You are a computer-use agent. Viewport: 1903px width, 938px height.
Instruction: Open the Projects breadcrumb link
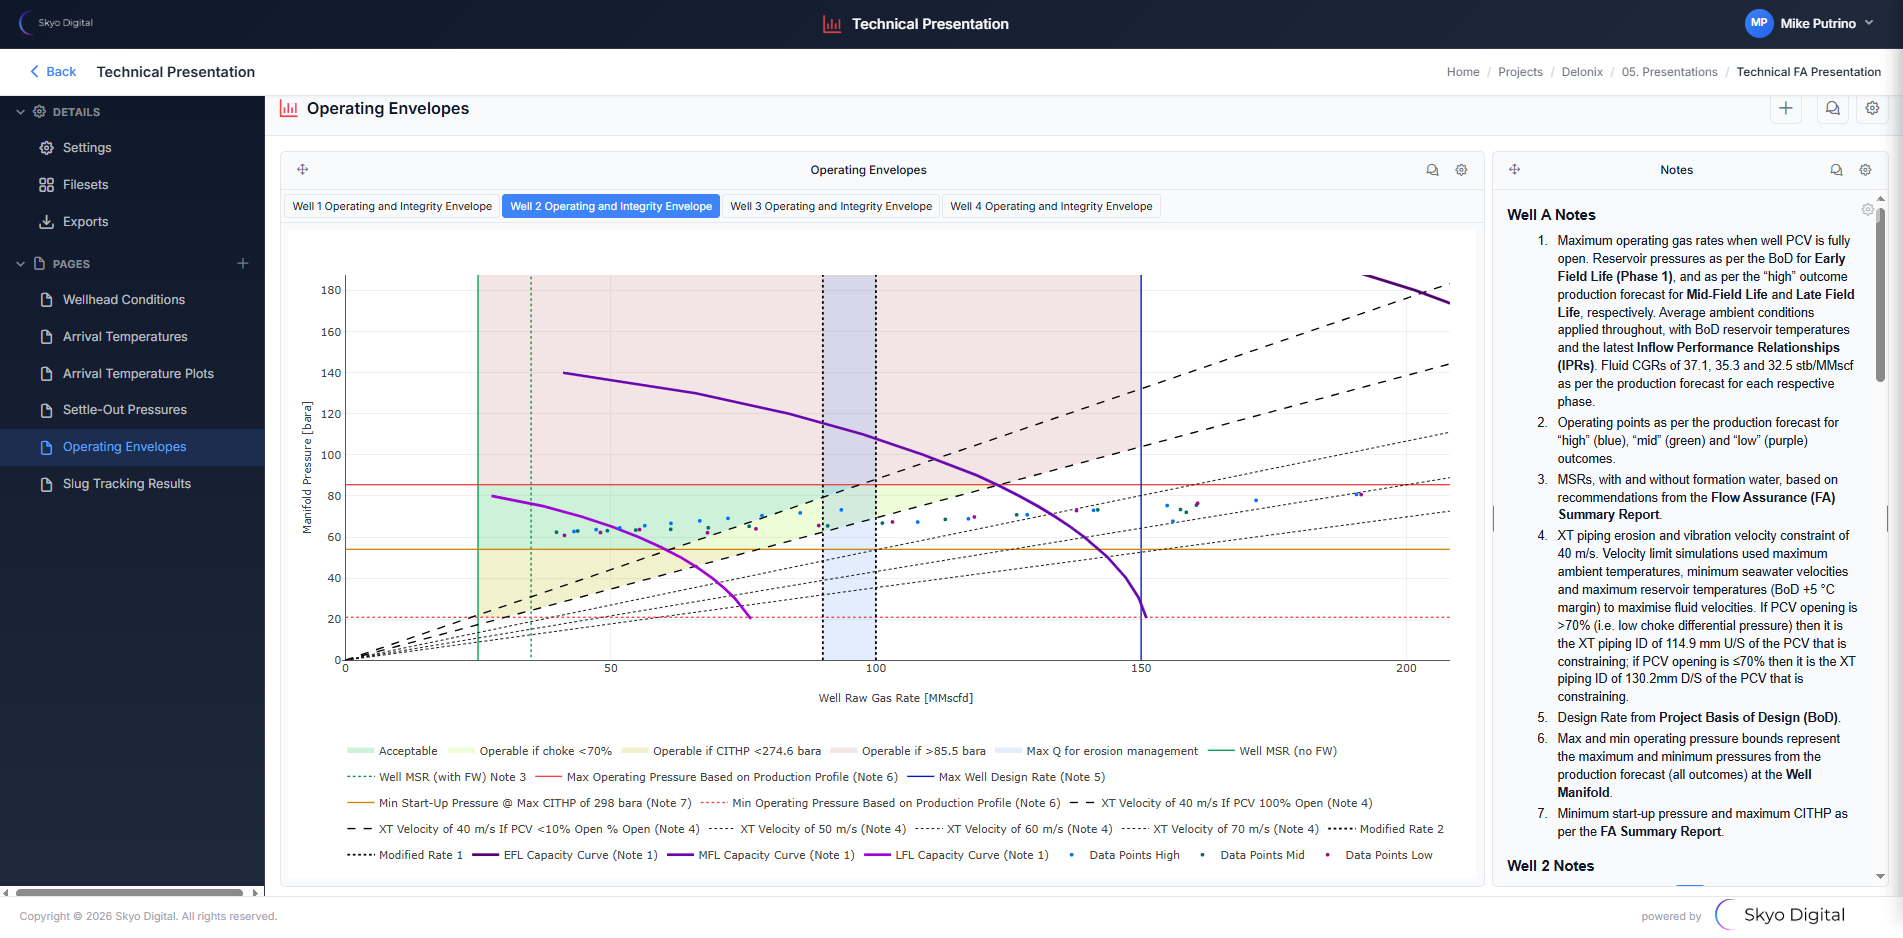[x=1520, y=71]
